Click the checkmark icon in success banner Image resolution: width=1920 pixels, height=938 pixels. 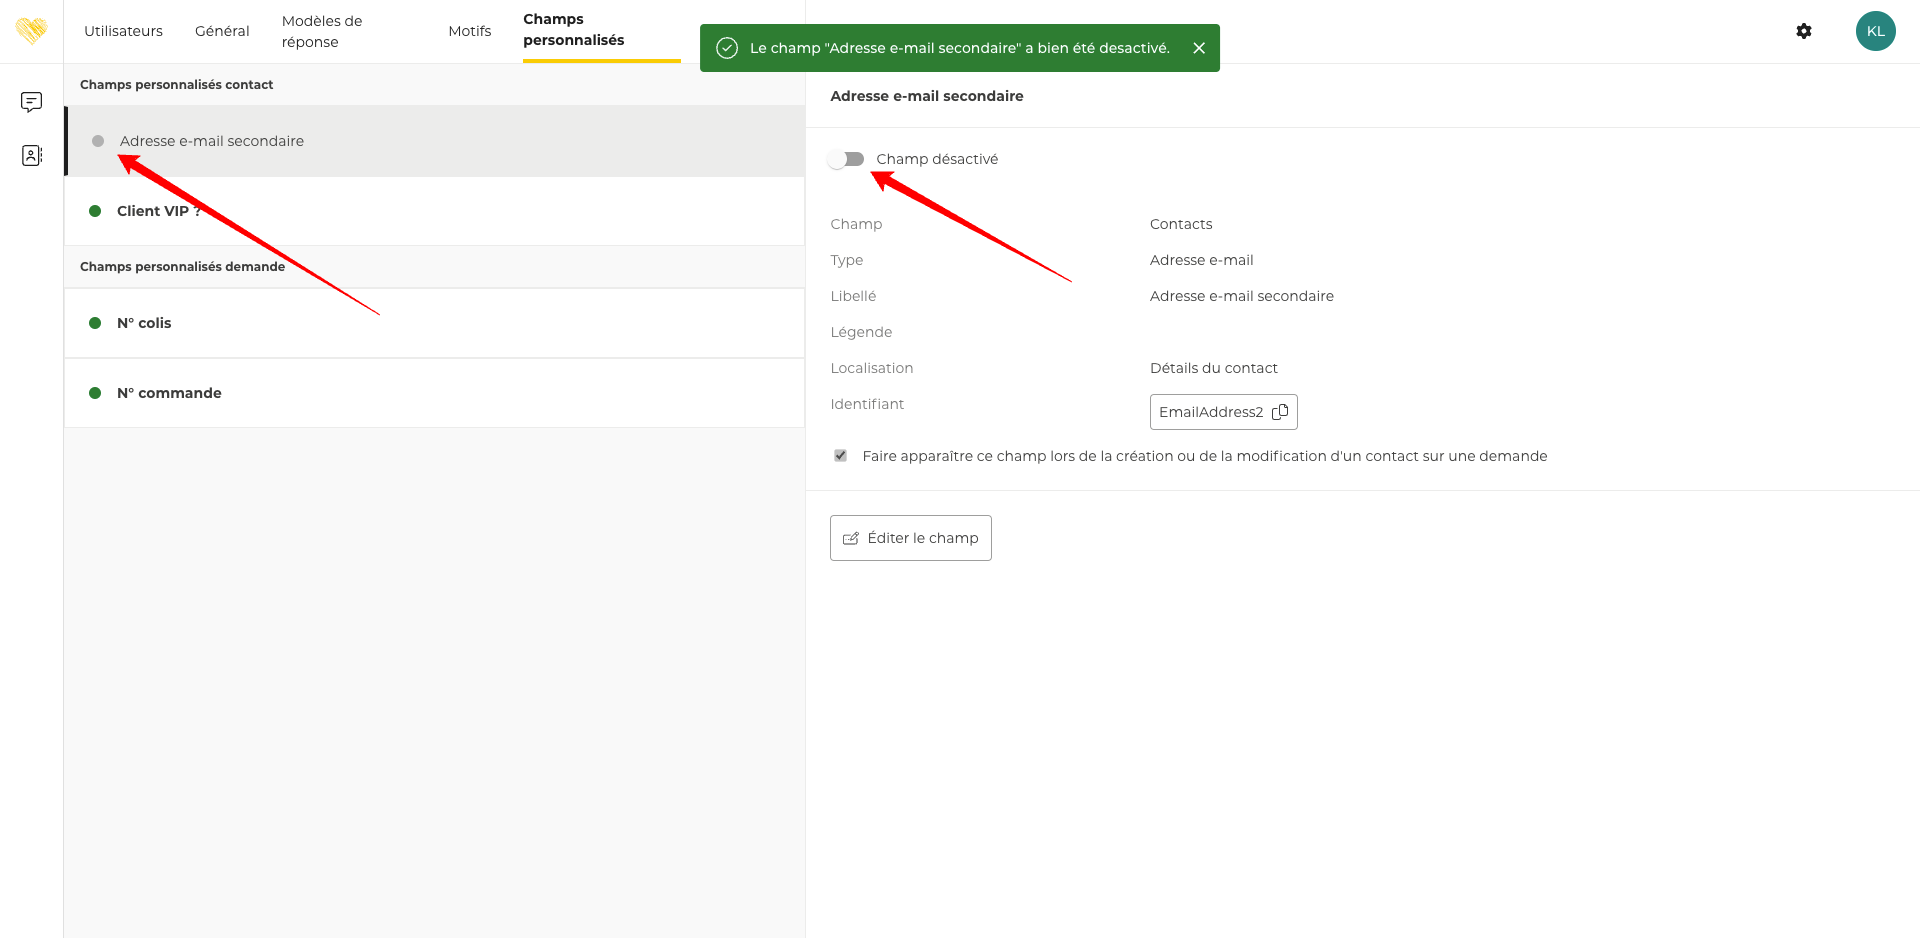point(727,48)
